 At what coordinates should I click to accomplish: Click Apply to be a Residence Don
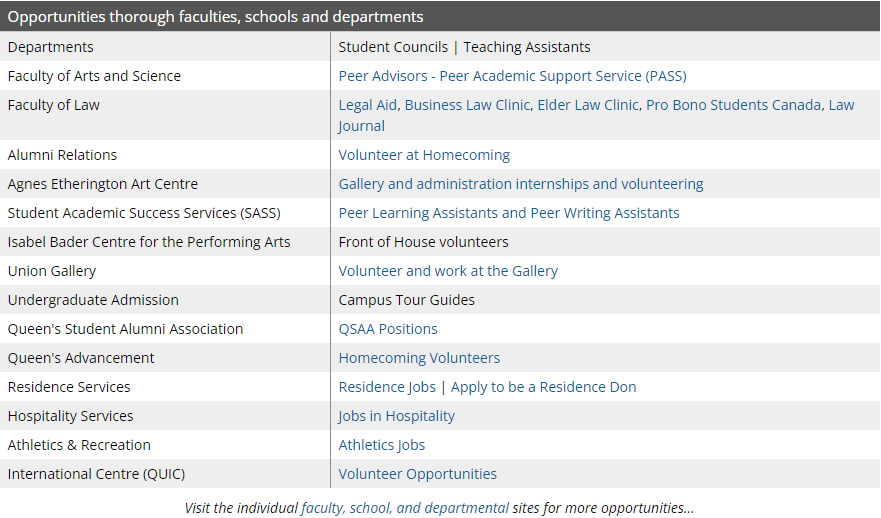[543, 387]
